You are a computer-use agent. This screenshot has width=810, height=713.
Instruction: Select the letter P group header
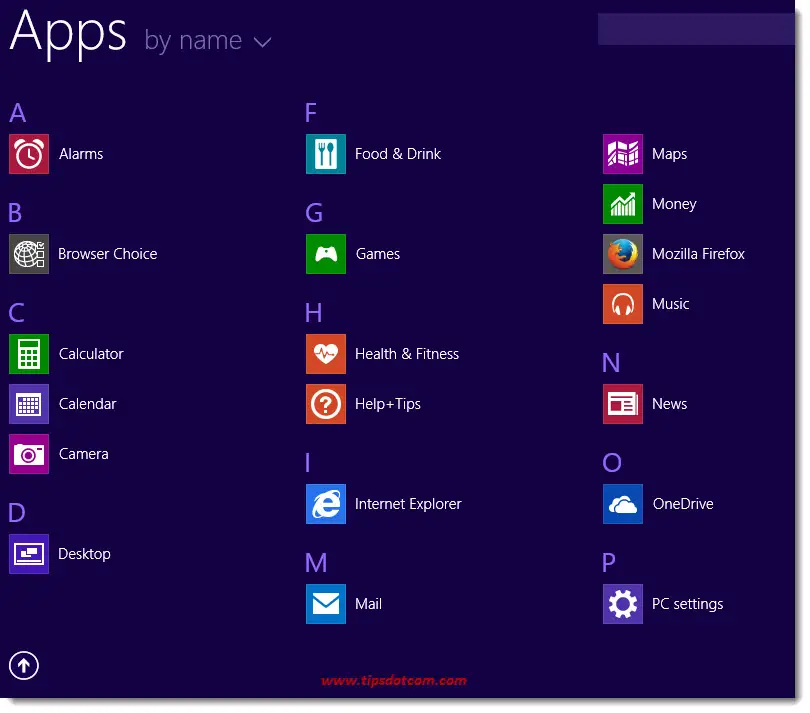pos(609,563)
